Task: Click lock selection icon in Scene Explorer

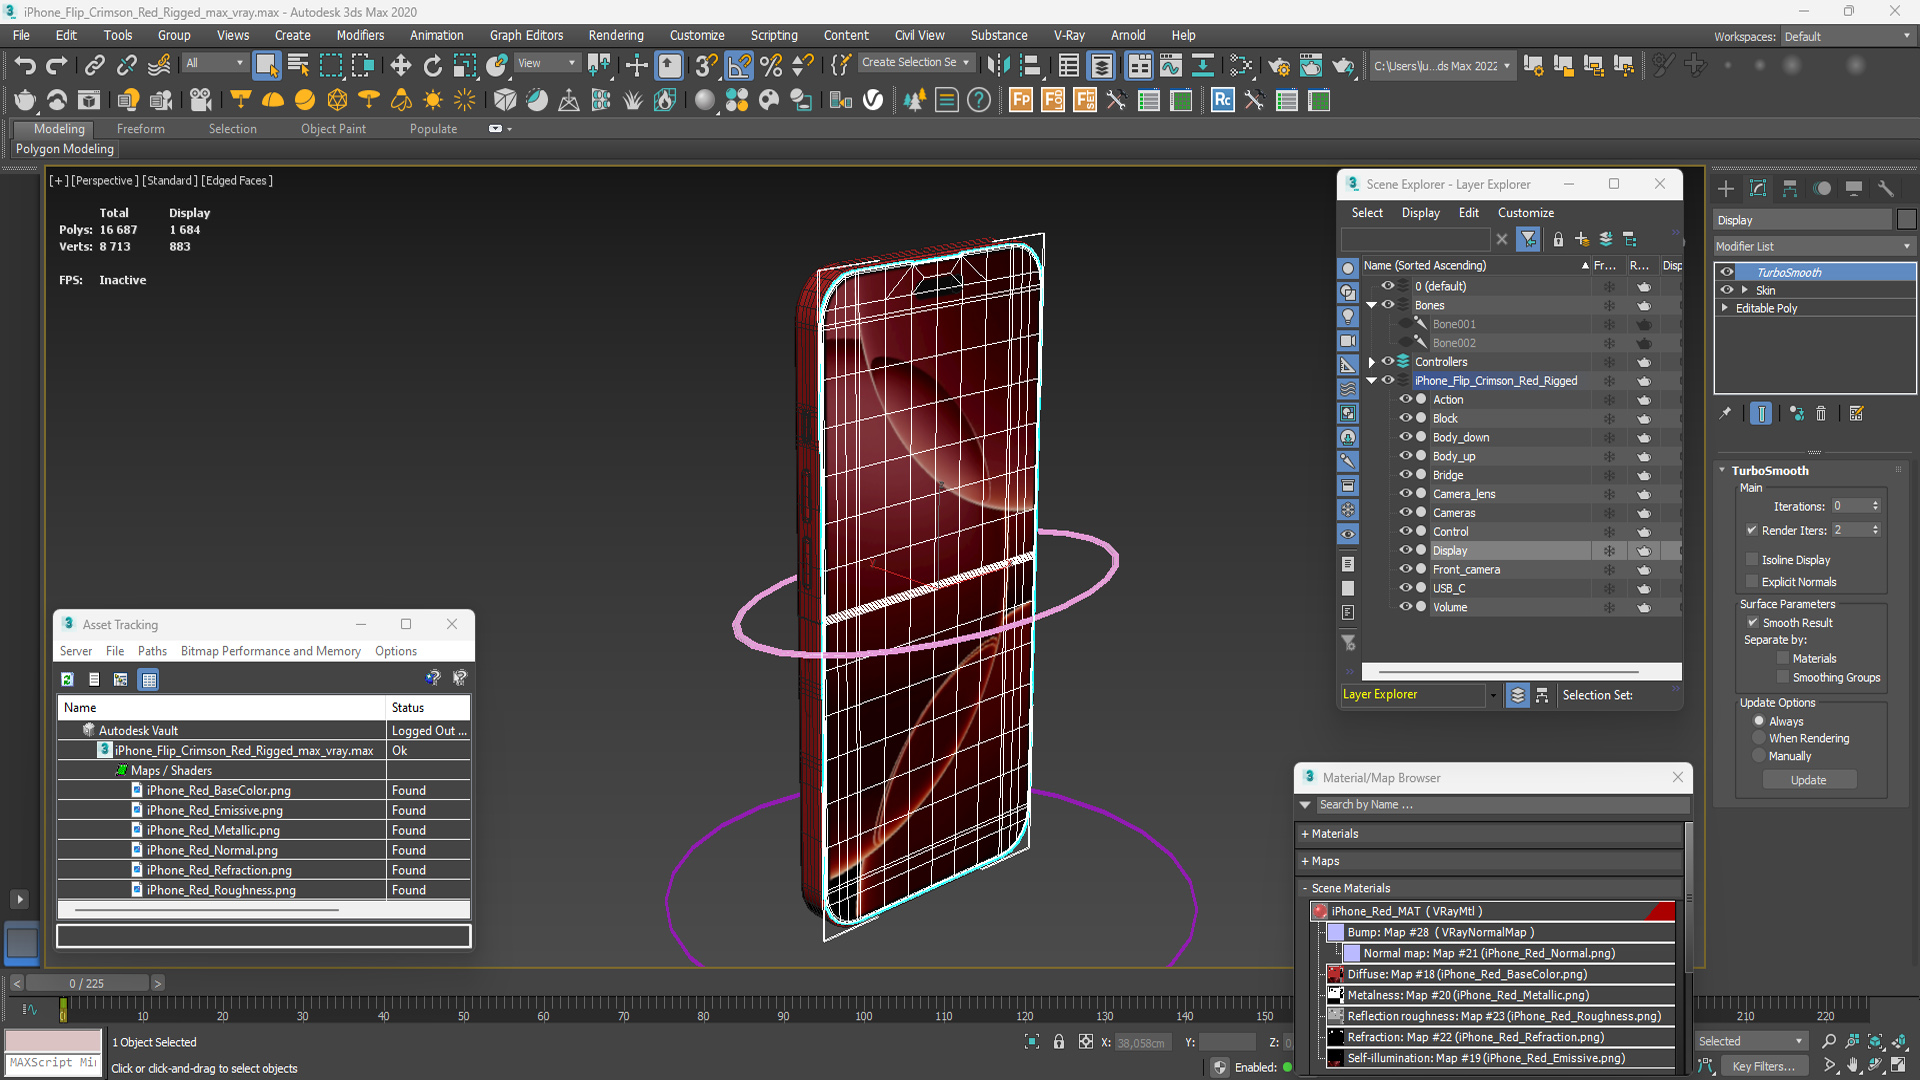Action: click(1558, 239)
